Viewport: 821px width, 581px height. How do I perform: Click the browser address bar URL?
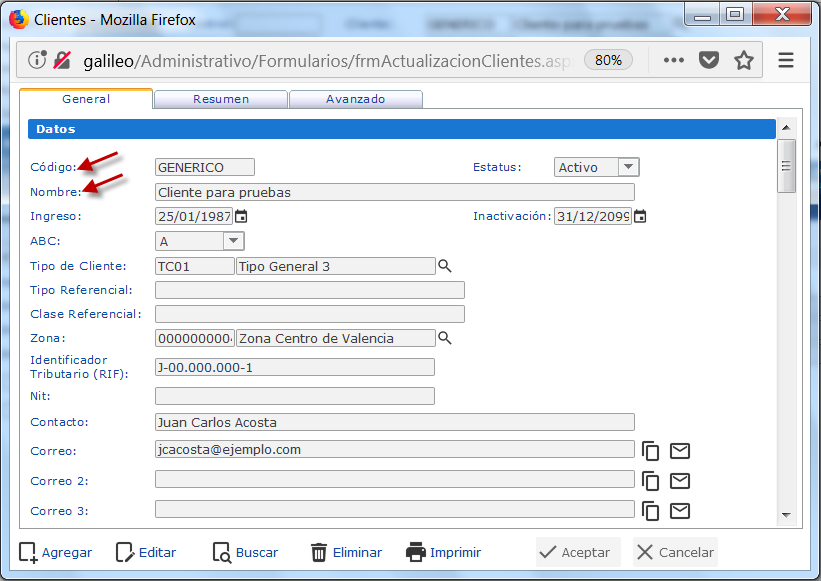[x=329, y=61]
